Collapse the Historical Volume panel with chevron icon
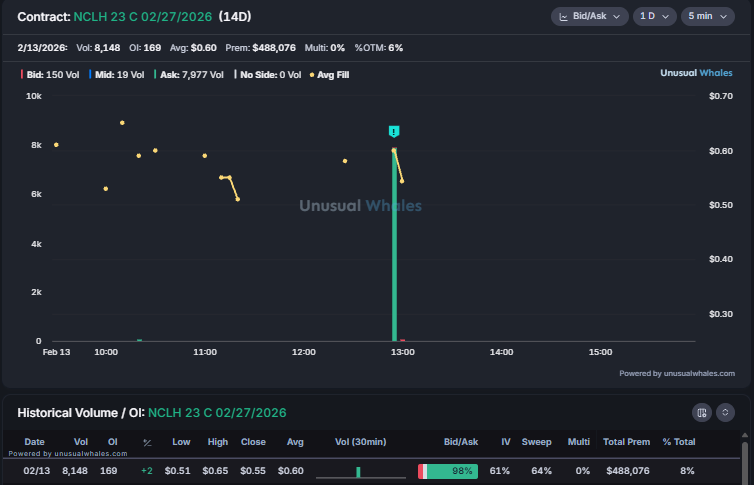The width and height of the screenshot is (754, 485). coord(726,412)
